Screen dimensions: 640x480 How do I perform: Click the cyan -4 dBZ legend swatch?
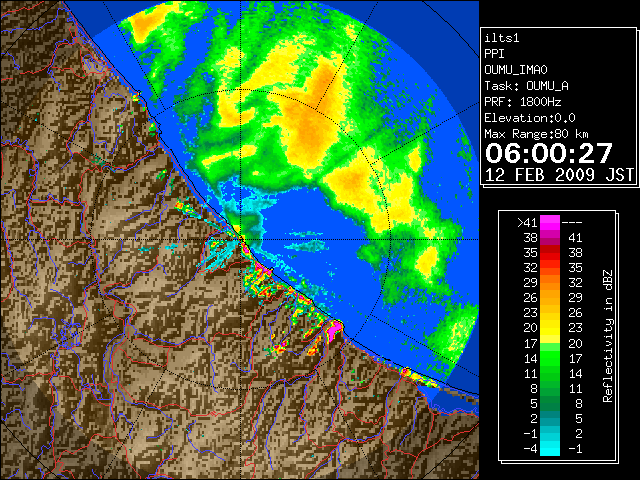[x=550, y=448]
